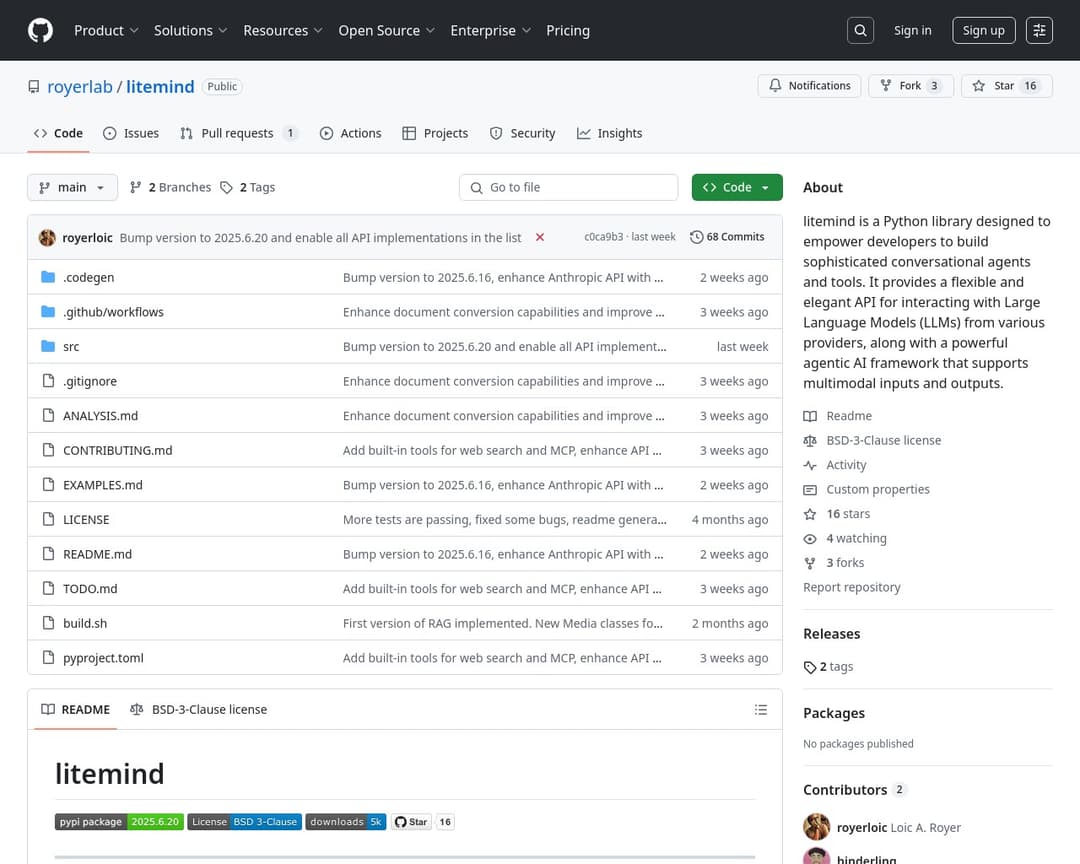Viewport: 1080px width, 864px height.
Task: Click the search magnifier icon in header
Action: point(860,30)
